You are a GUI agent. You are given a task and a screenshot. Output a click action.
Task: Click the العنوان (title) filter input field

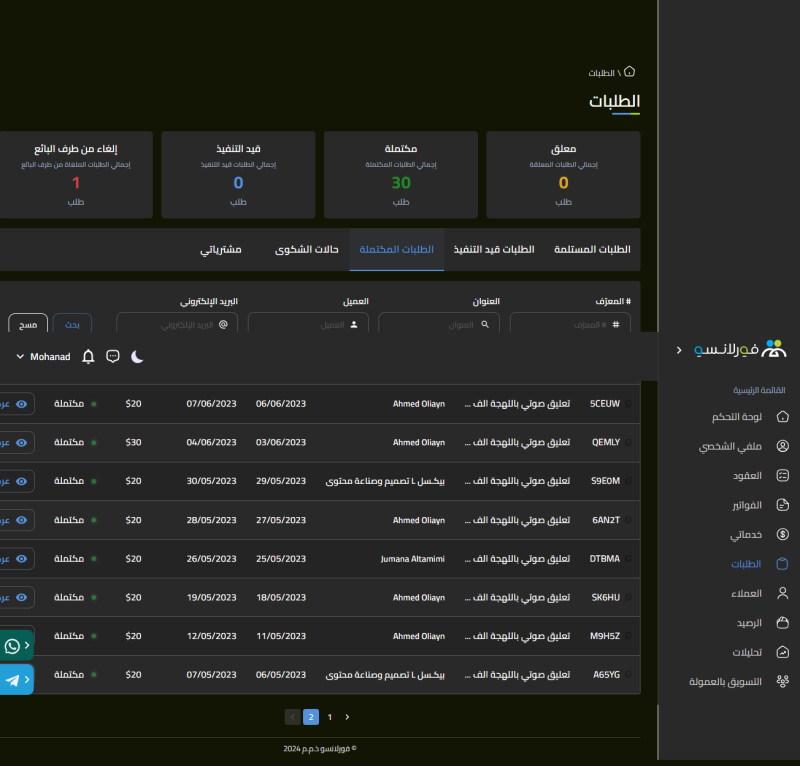pyautogui.click(x=438, y=324)
